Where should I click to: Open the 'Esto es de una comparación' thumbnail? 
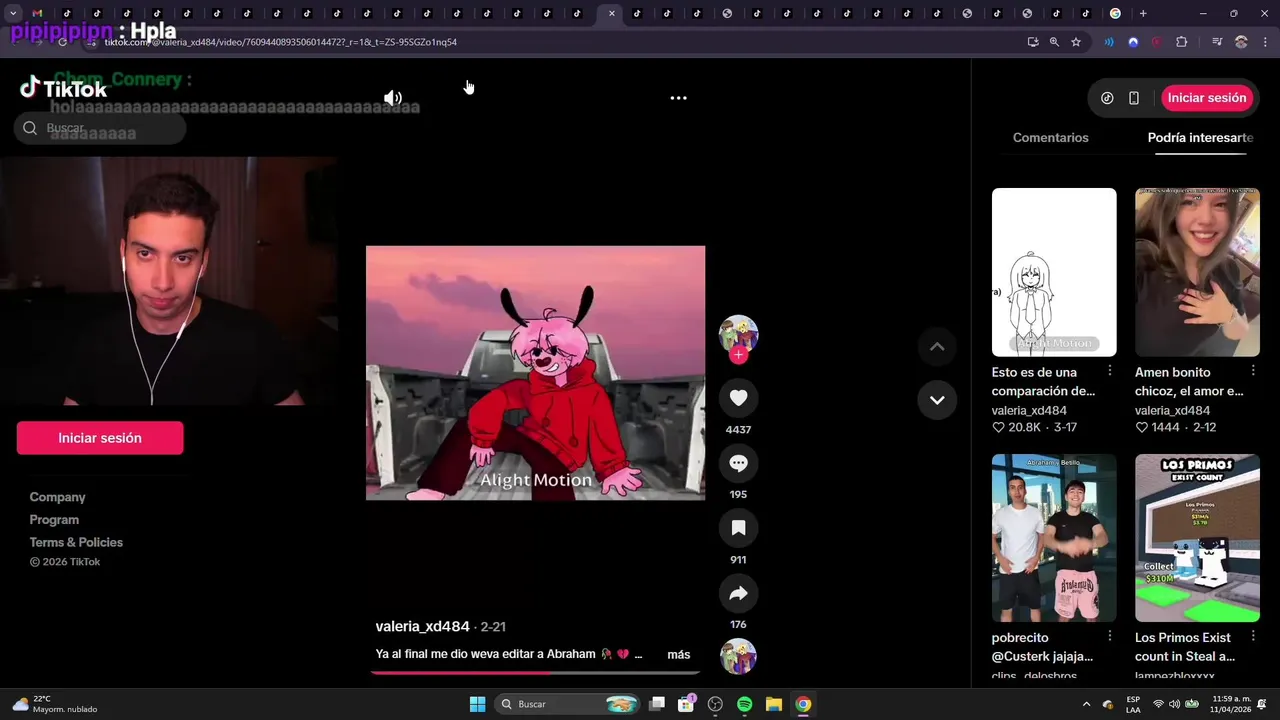point(1054,272)
